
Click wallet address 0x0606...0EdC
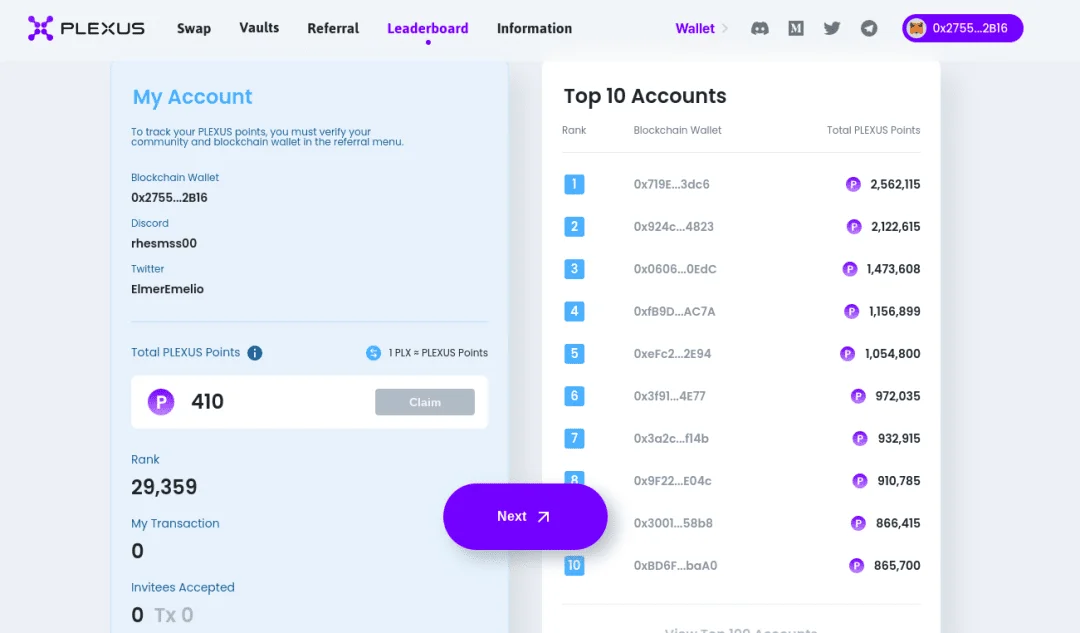(x=675, y=269)
